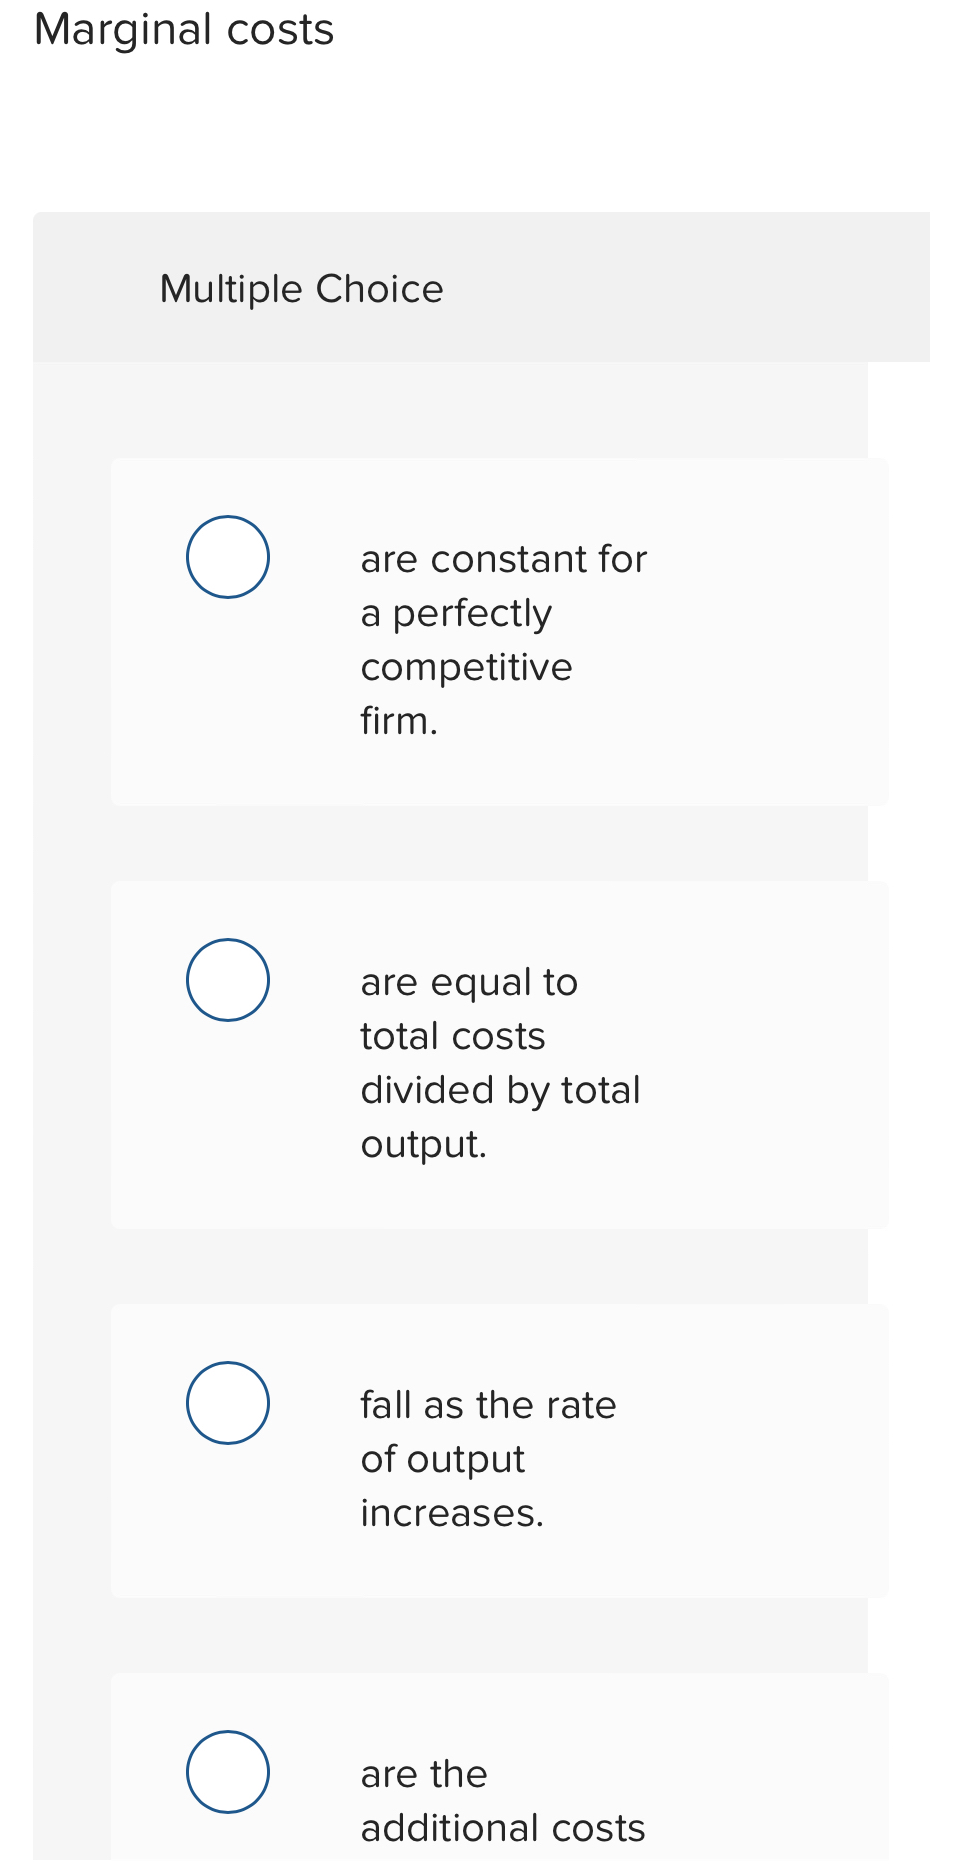
Task: Select the radio button for 'fall as the rate of output increases'
Action: coord(227,1402)
